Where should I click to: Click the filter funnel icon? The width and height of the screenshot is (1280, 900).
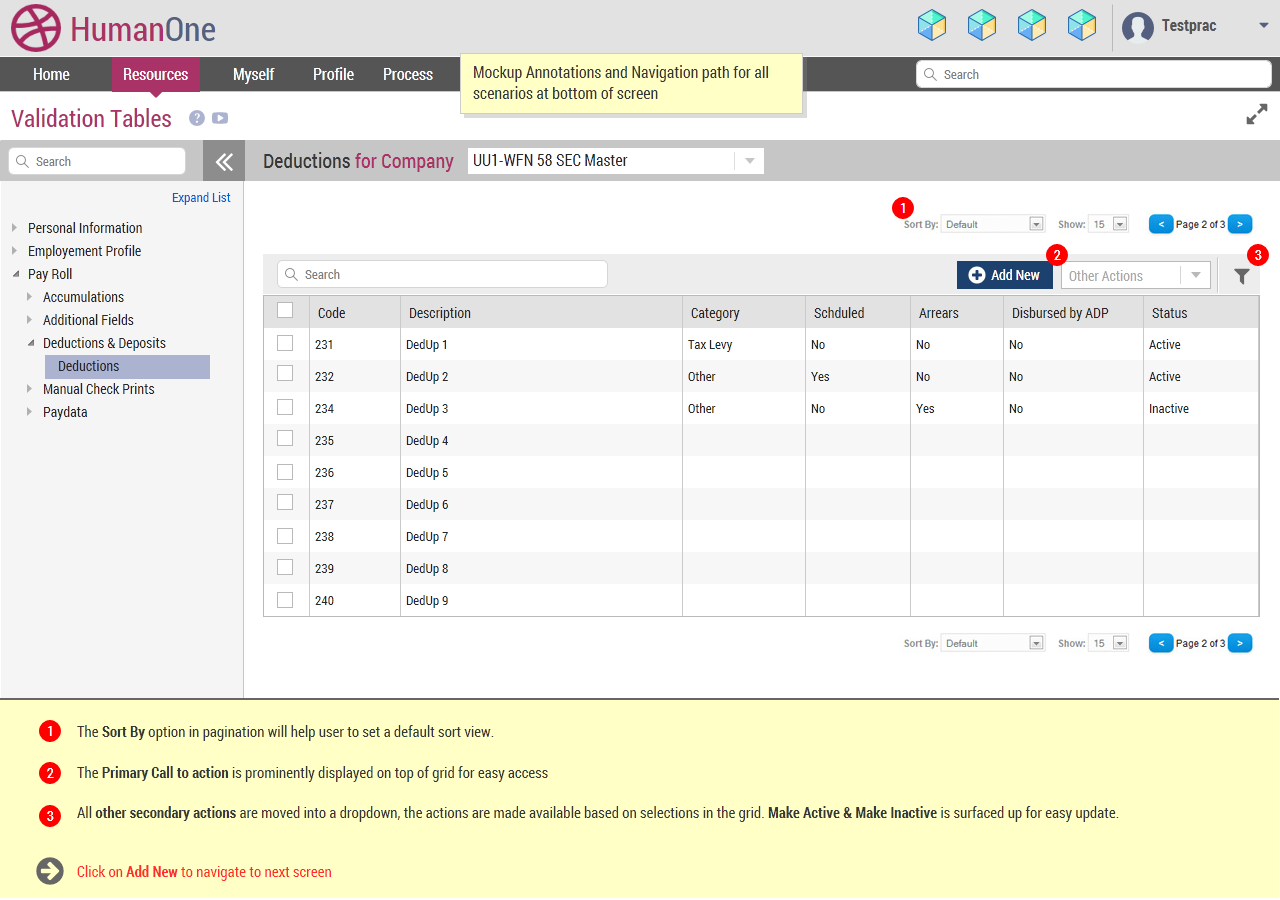pyautogui.click(x=1241, y=277)
